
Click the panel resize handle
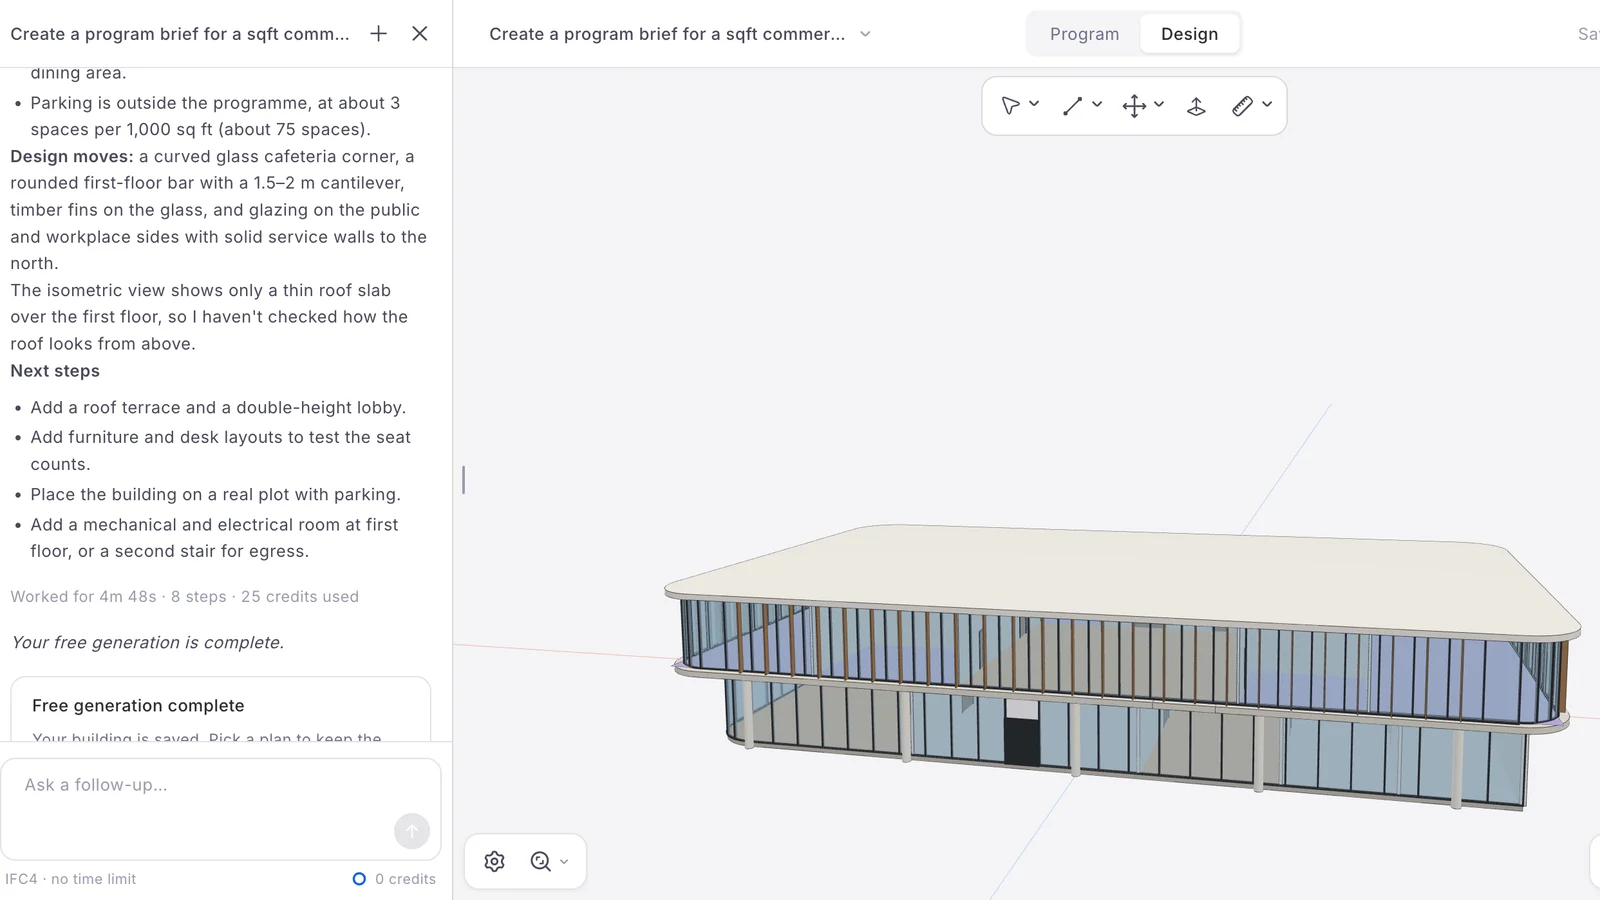pos(463,480)
